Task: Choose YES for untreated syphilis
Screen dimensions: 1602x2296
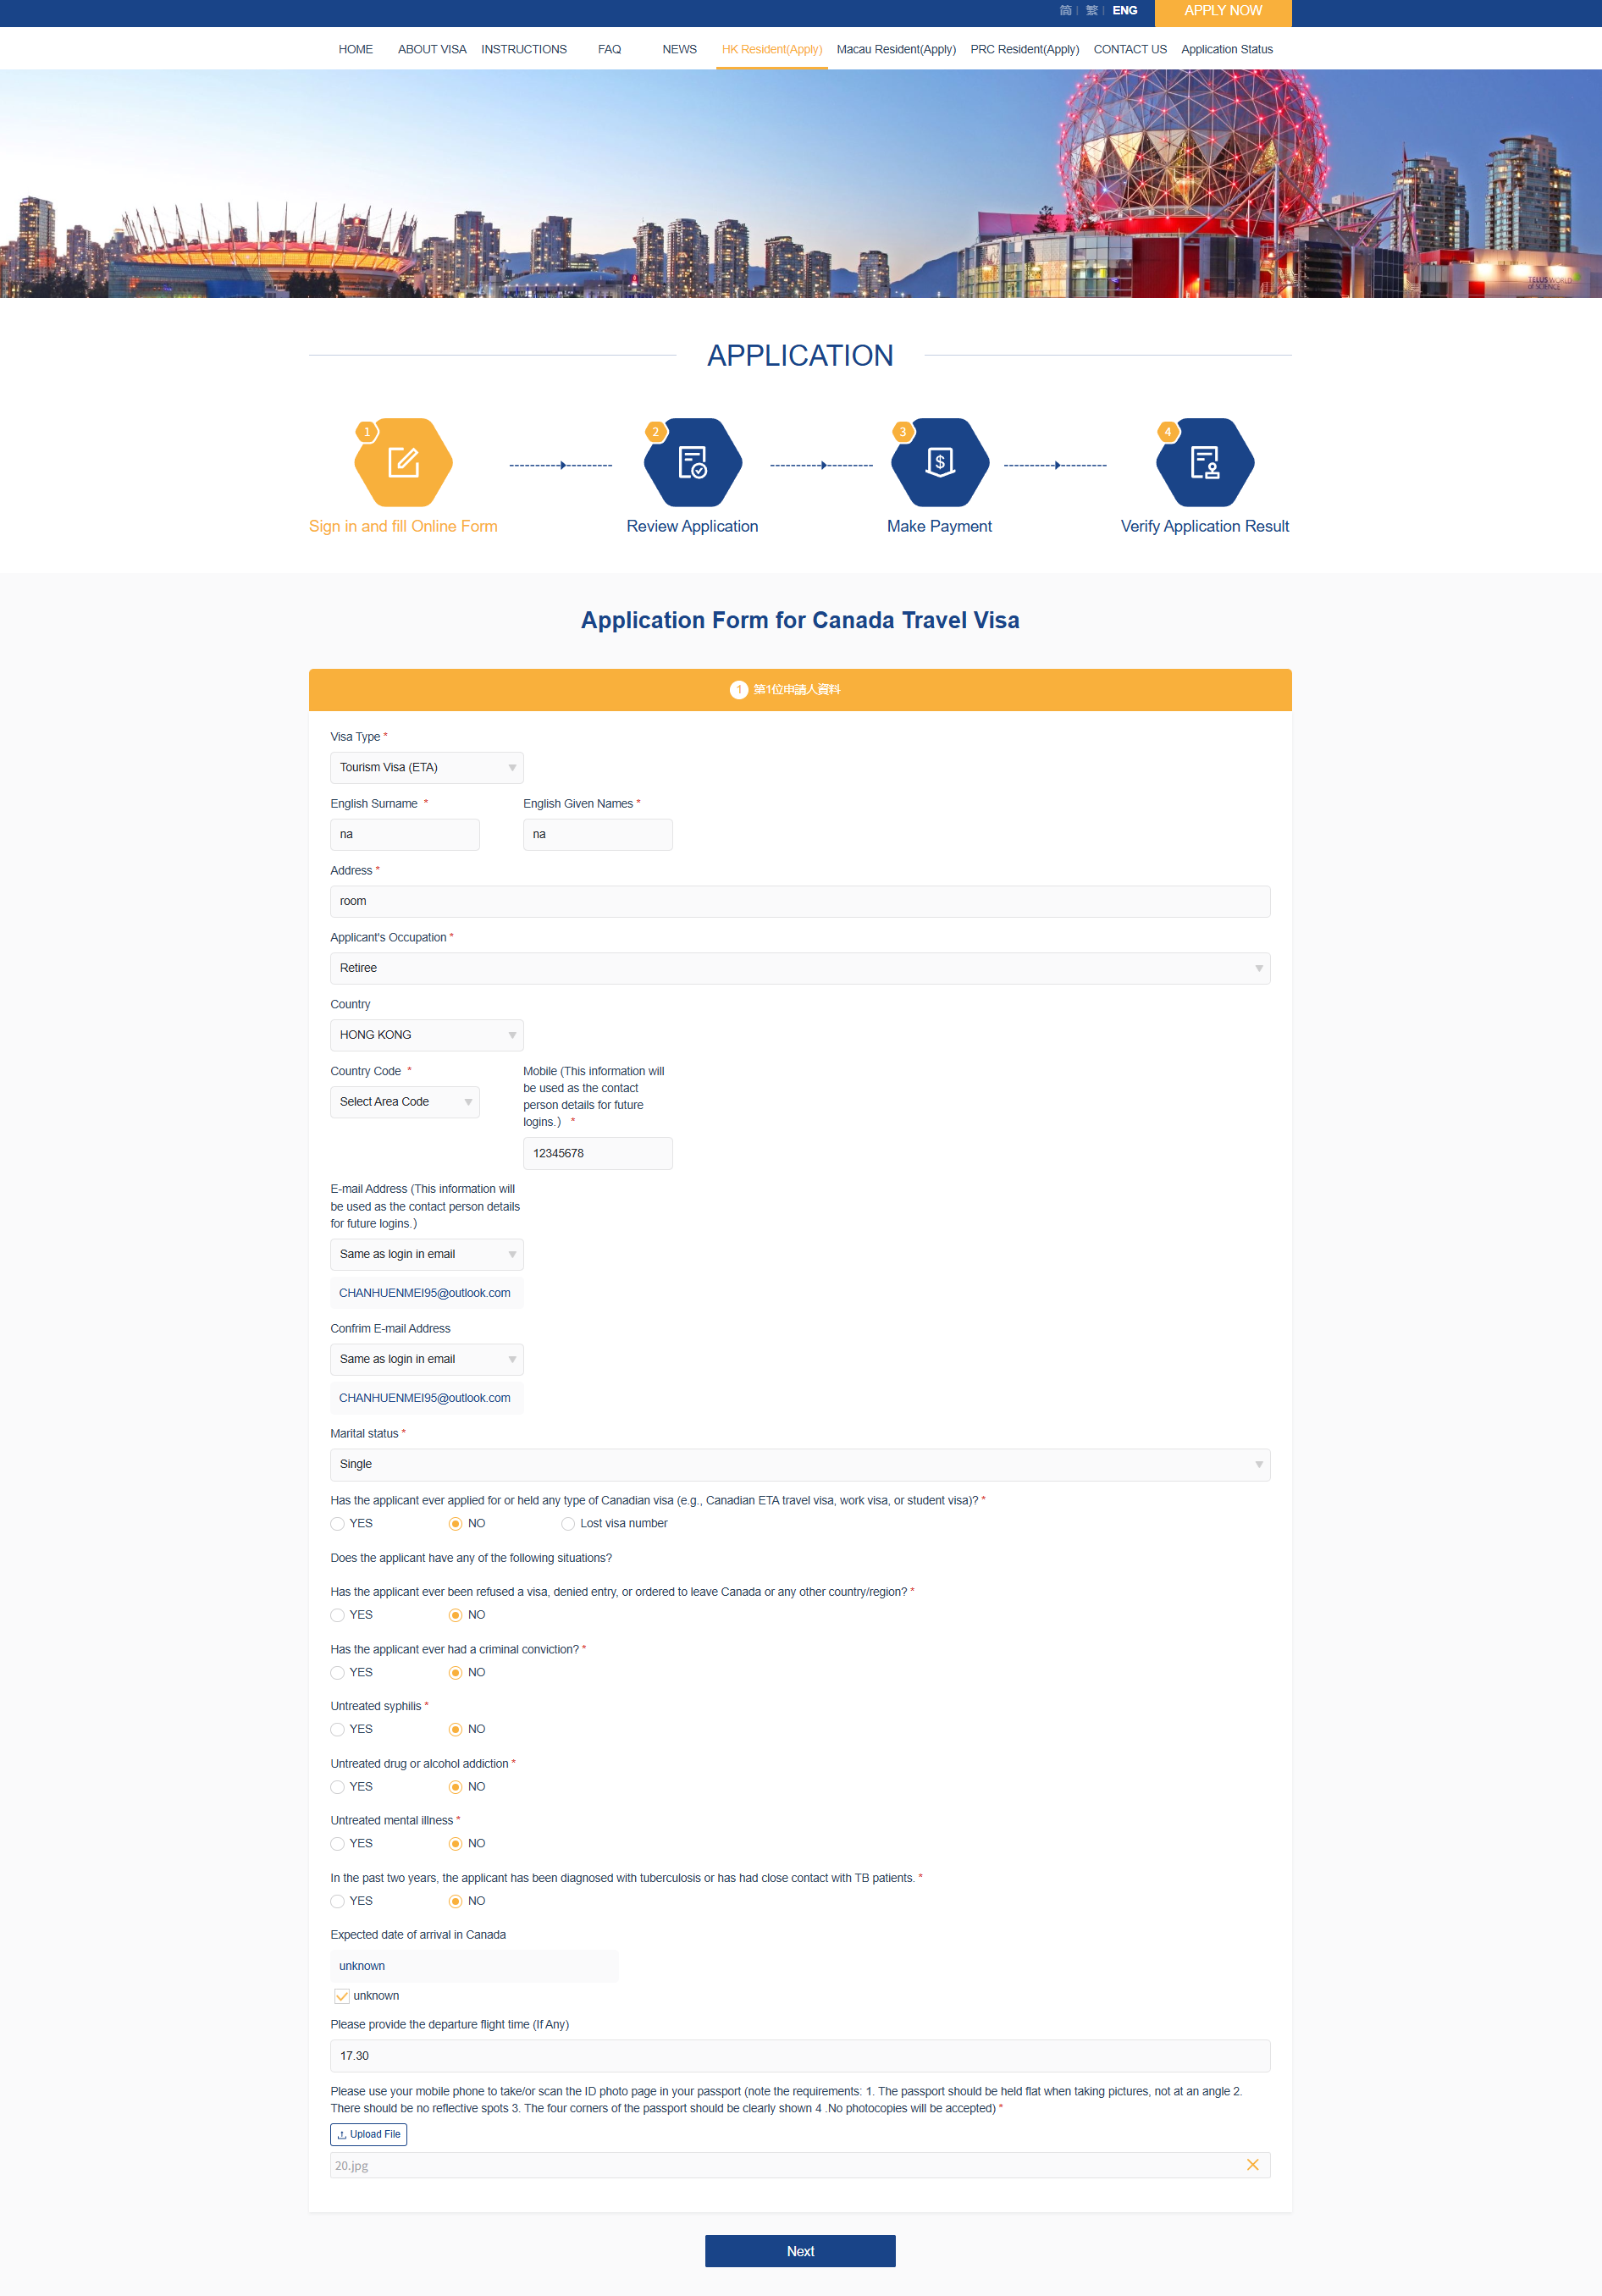Action: 338,1730
